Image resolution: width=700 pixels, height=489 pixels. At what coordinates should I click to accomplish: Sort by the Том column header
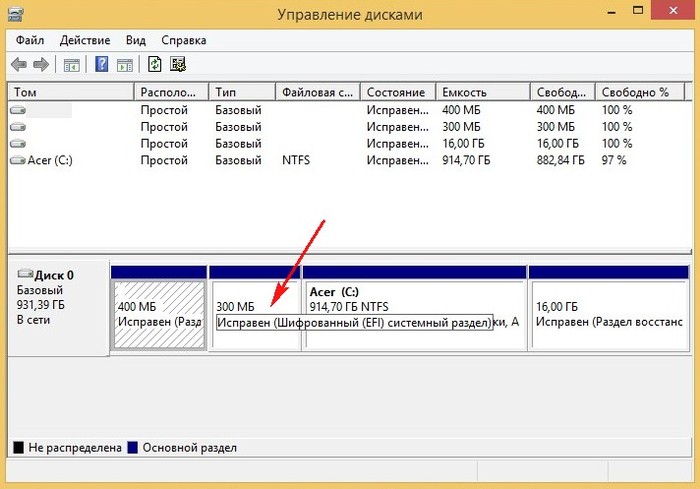point(71,92)
